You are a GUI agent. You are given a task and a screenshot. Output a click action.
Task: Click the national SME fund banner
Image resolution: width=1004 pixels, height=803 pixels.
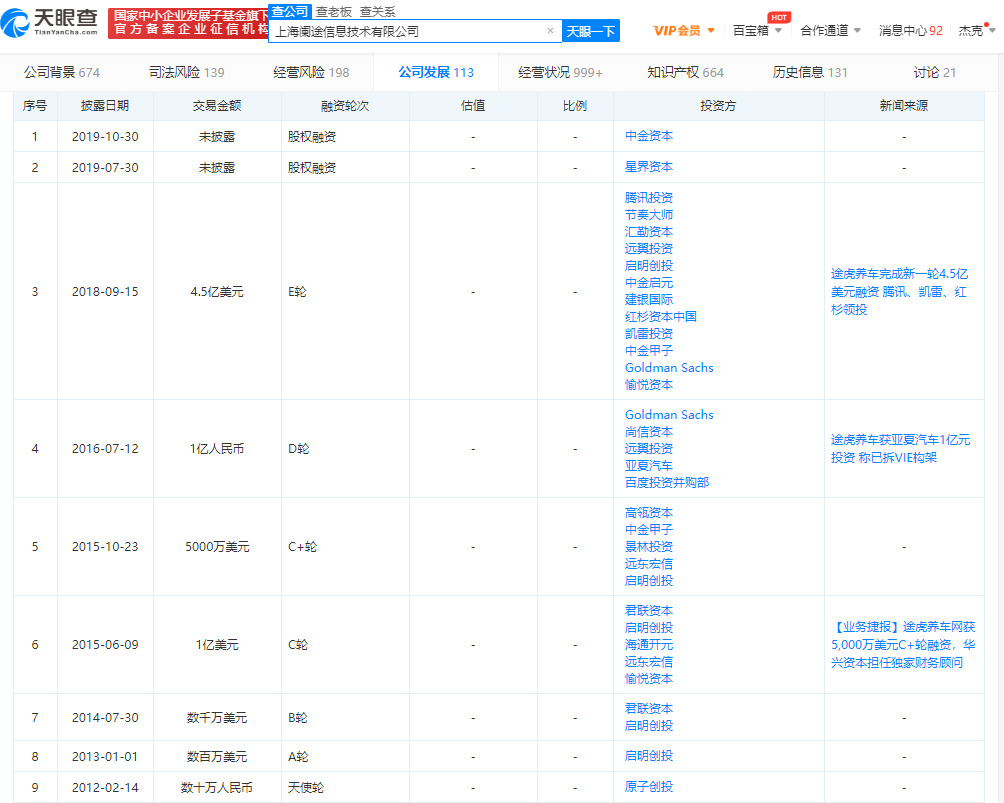tap(188, 23)
